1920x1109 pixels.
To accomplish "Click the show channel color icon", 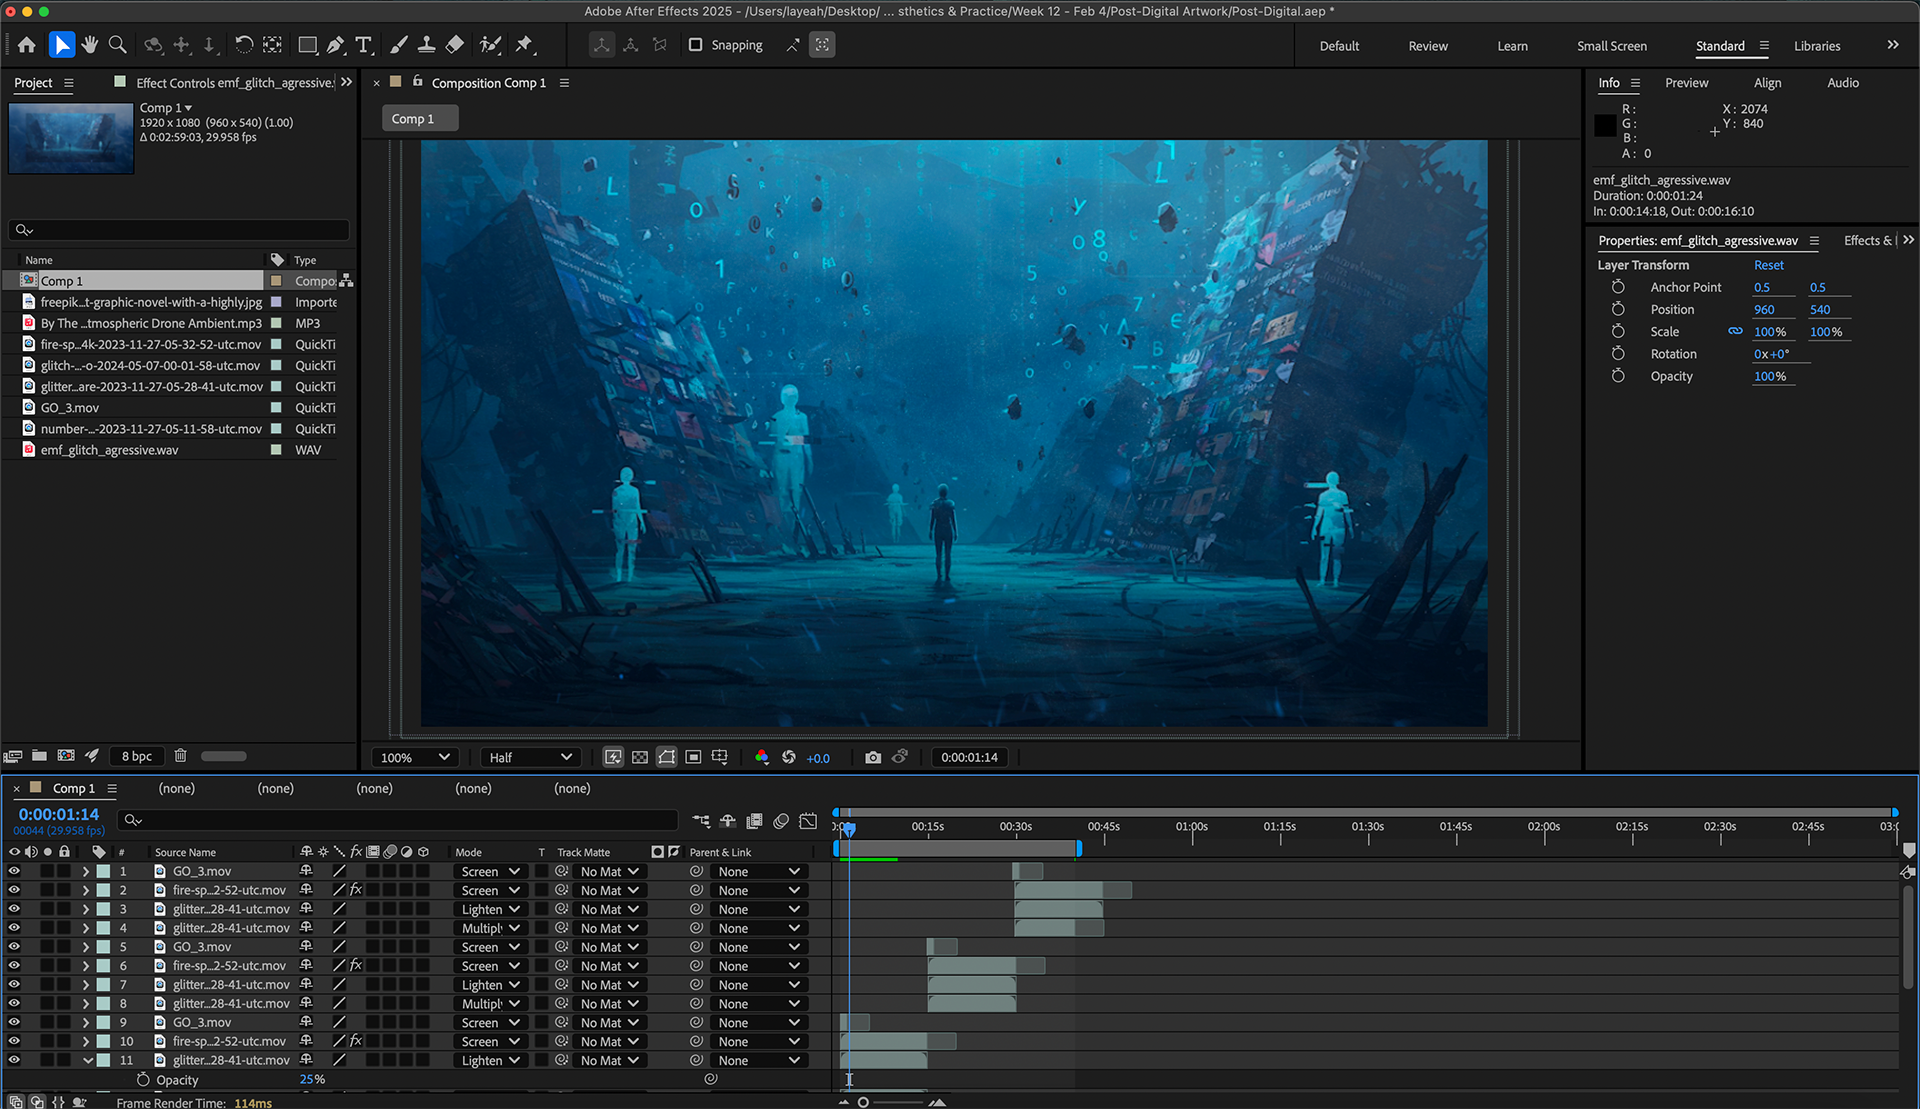I will point(762,757).
